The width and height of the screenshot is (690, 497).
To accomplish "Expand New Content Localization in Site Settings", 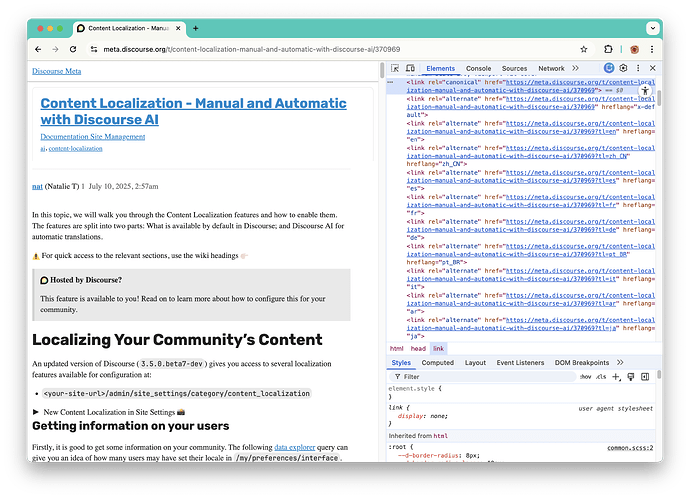I will click(x=109, y=412).
